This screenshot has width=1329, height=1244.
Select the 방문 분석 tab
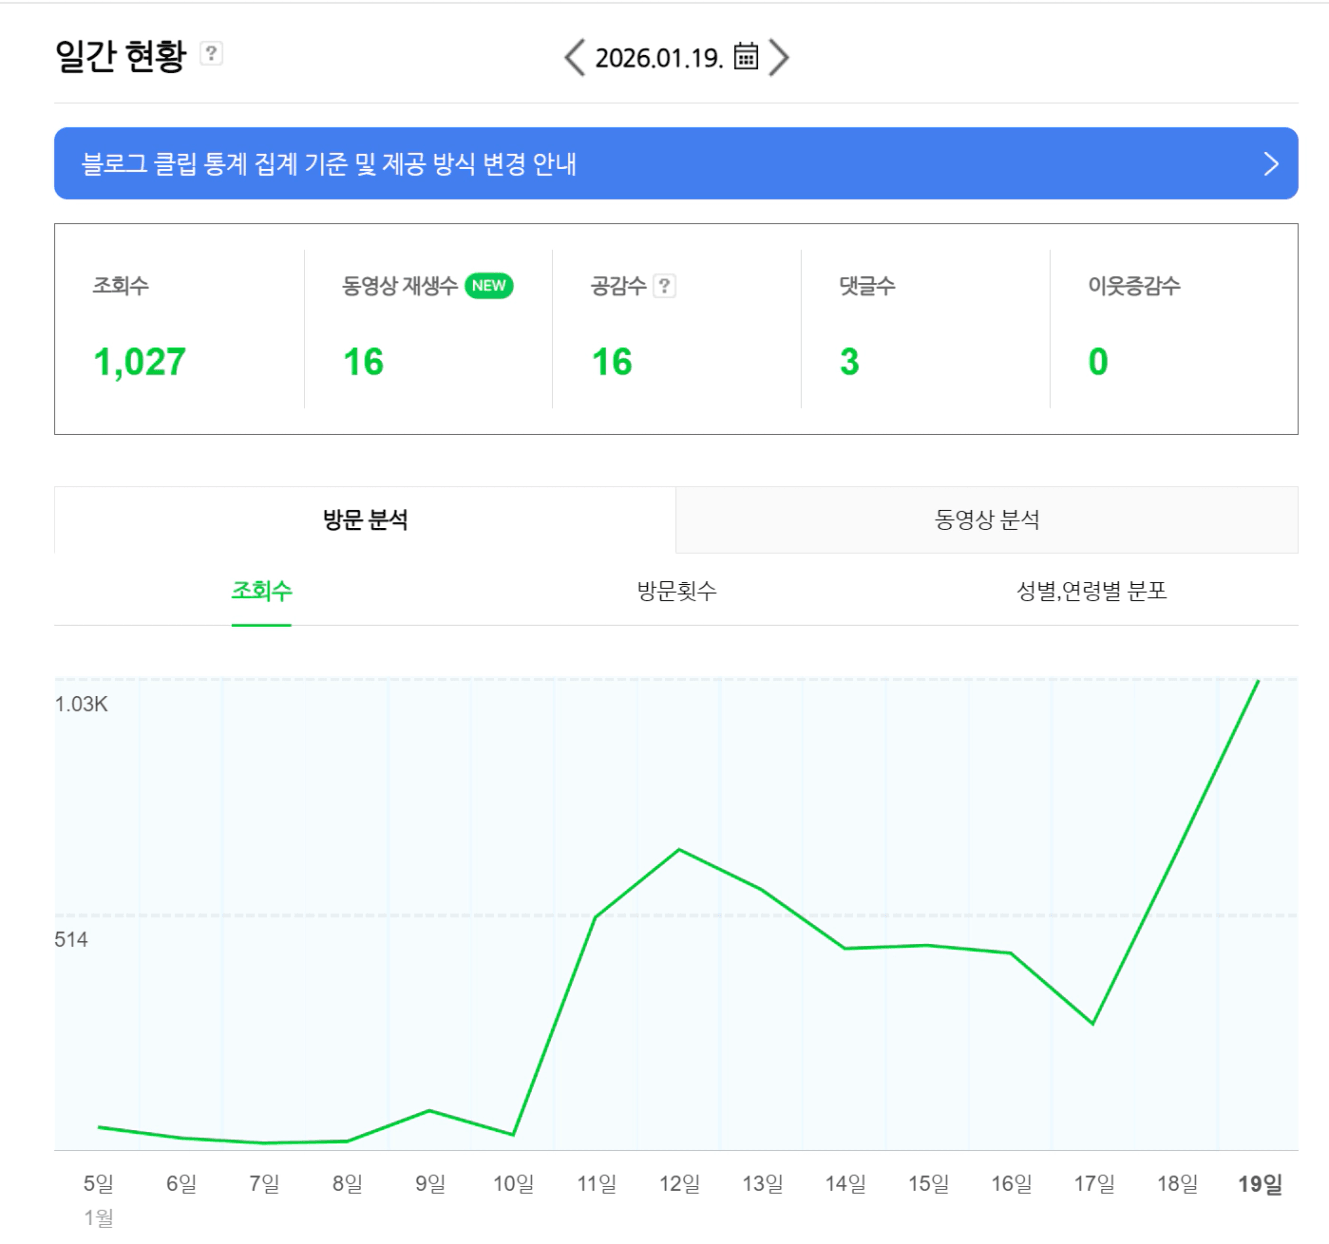click(x=365, y=520)
